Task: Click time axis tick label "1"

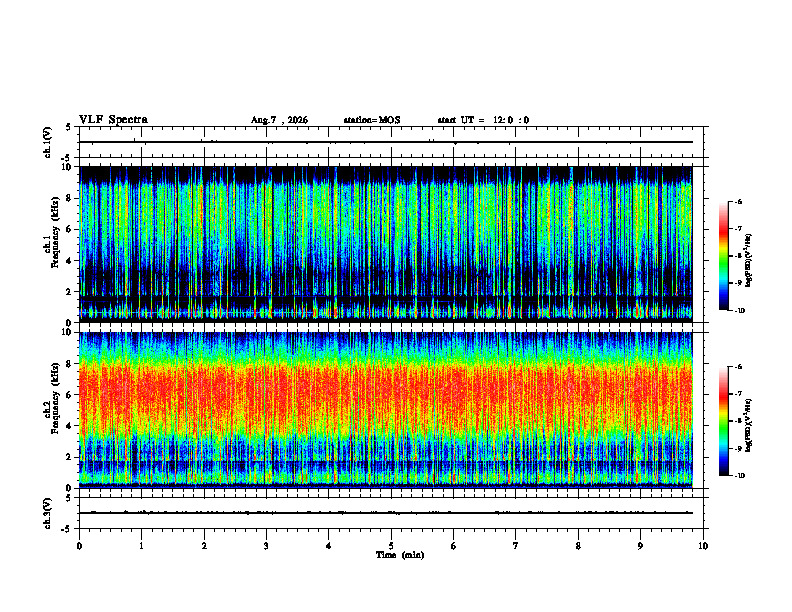Action: pos(141,546)
